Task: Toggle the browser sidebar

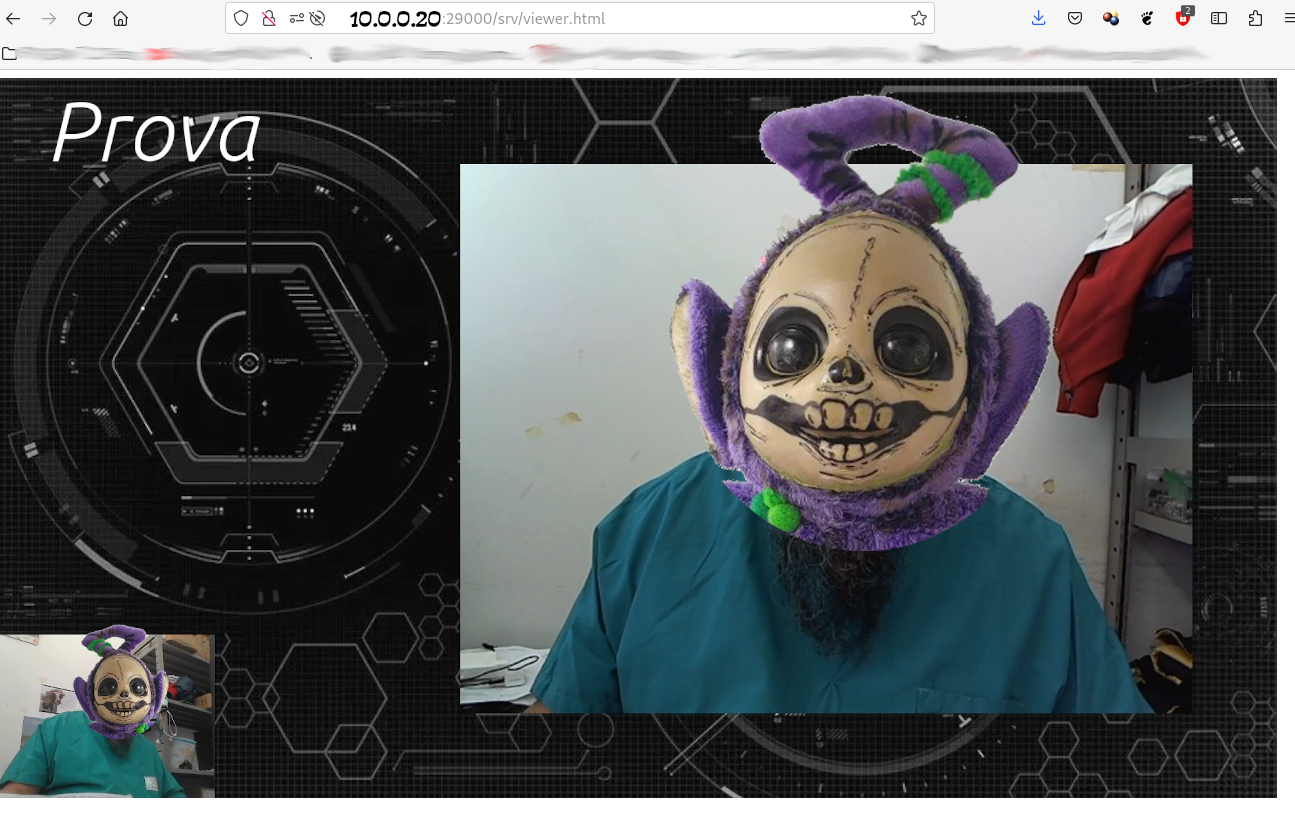Action: (x=1219, y=18)
